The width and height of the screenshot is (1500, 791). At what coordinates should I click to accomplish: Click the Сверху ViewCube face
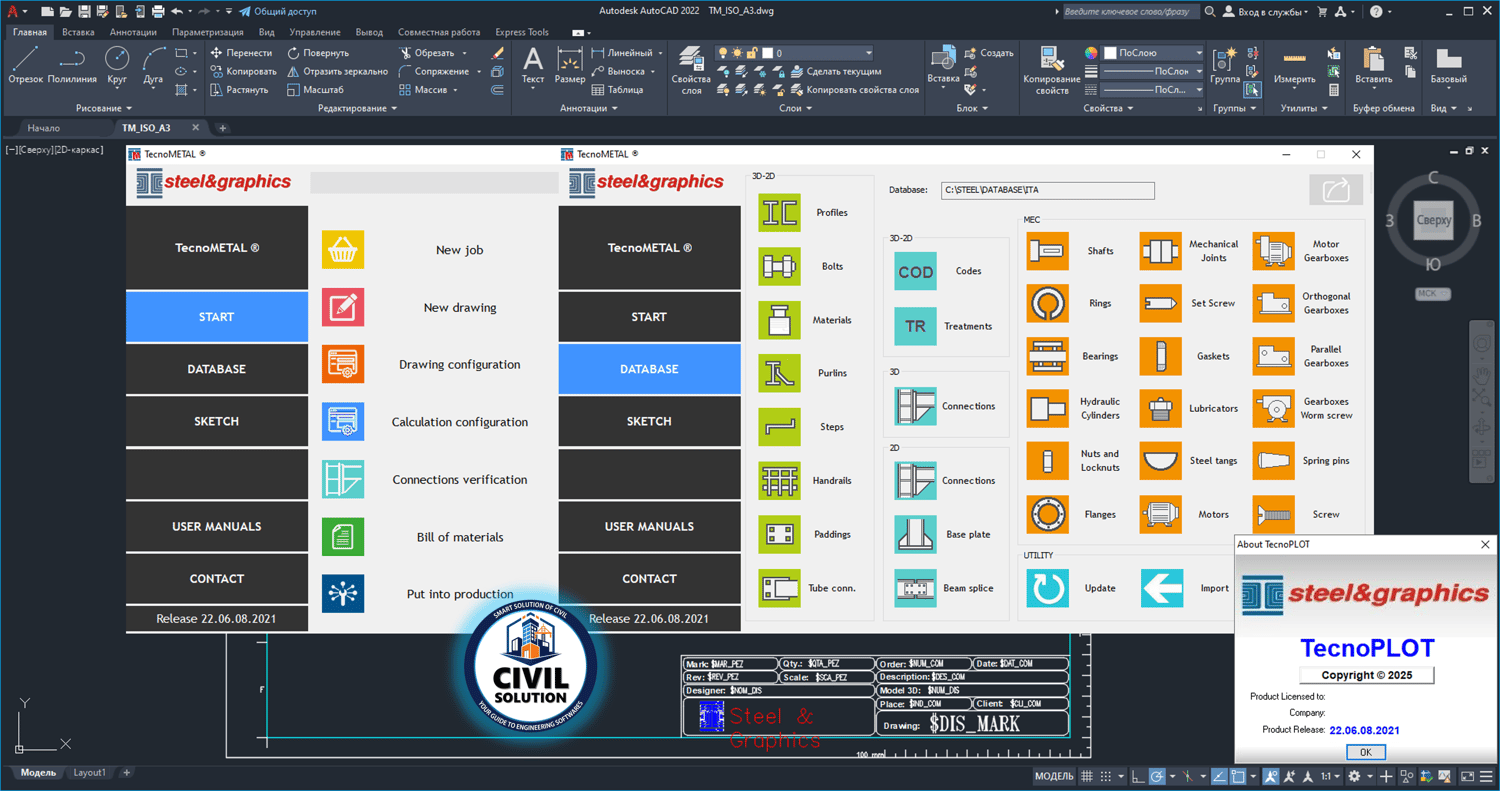[1434, 220]
